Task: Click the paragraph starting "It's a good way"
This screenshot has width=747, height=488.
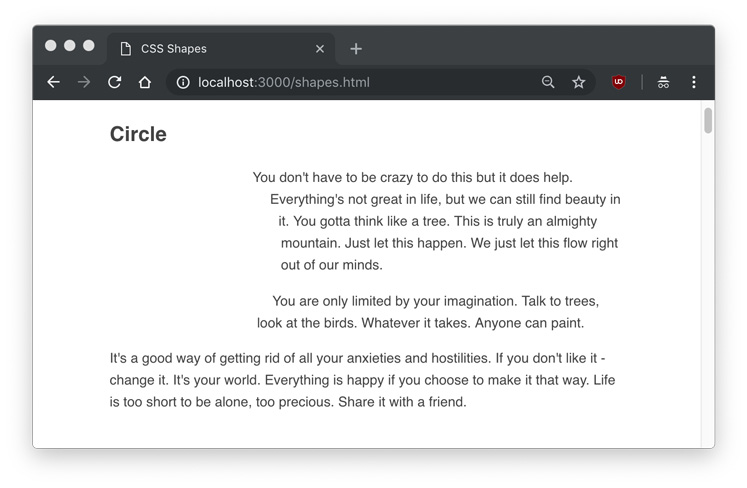Action: click(x=360, y=380)
